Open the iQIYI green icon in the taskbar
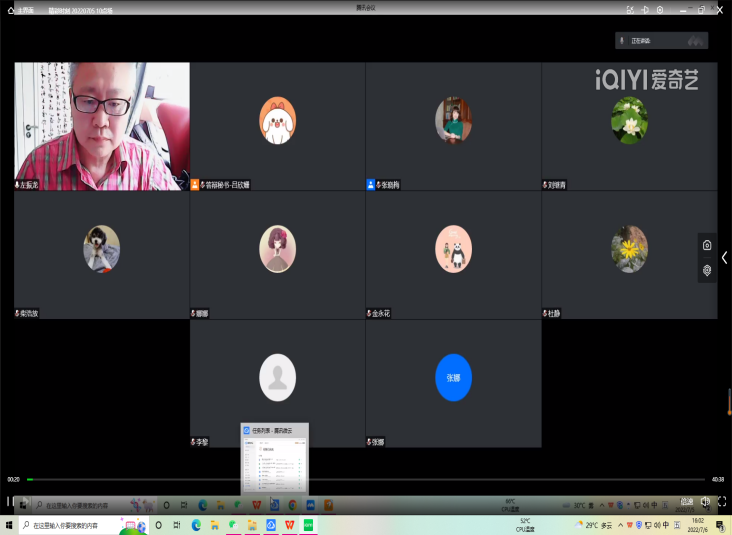This screenshot has width=732, height=535. click(309, 525)
